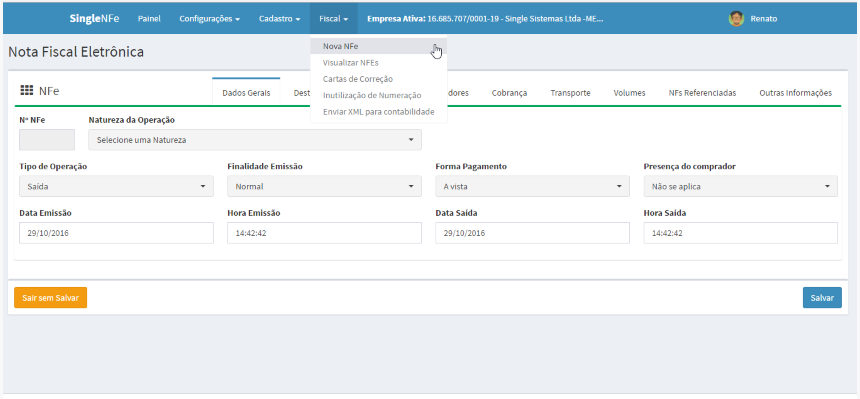Click the Hora Saída time field

click(740, 233)
